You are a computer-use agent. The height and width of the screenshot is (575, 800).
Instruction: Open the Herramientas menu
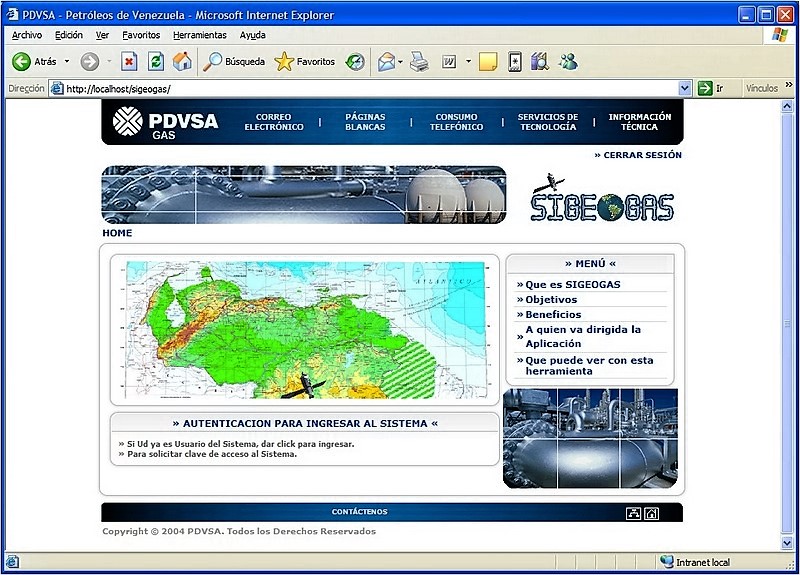[199, 35]
